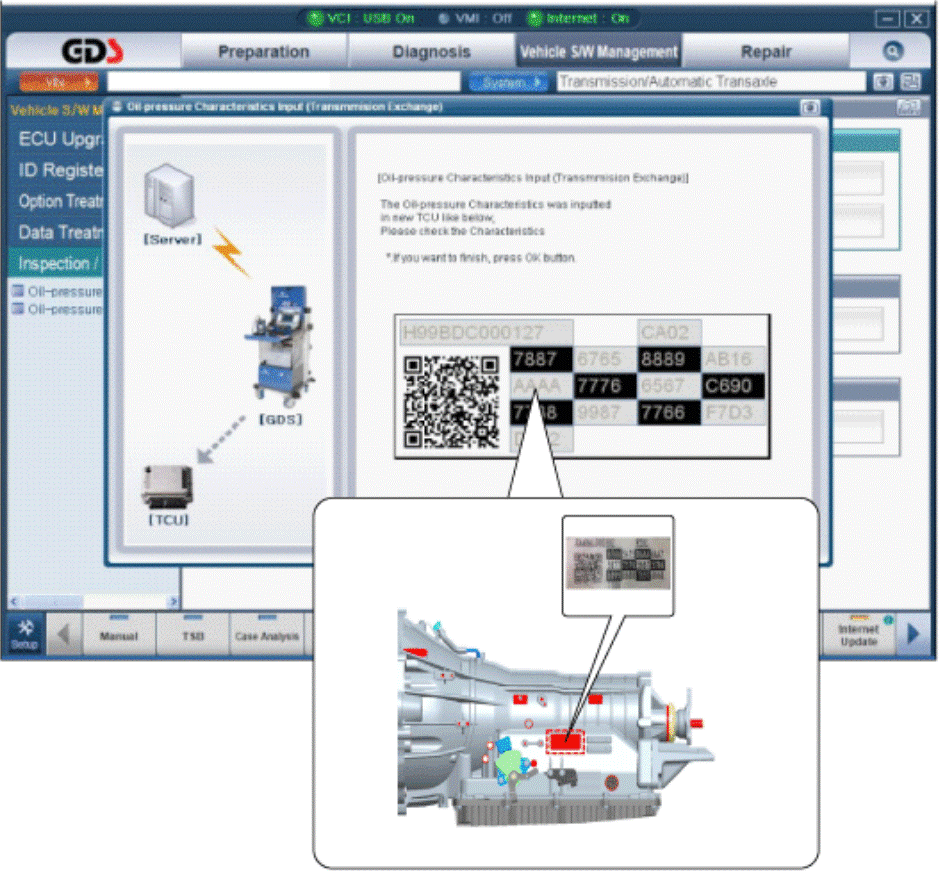Click the dialog camera capture icon

click(x=810, y=108)
